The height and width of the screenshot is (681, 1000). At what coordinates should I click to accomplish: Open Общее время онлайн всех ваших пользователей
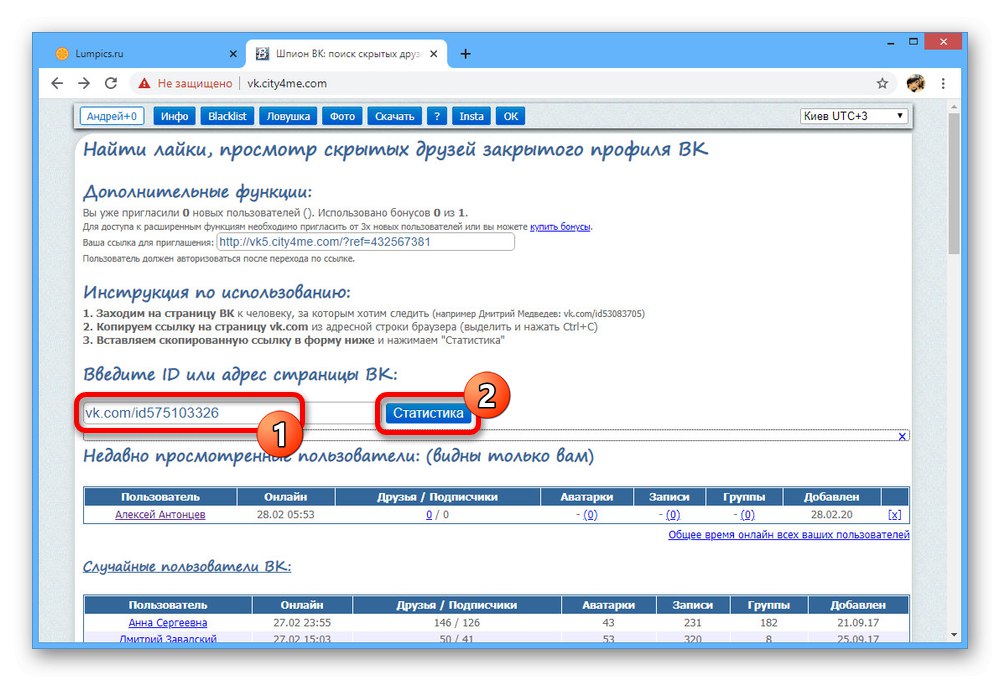point(789,534)
